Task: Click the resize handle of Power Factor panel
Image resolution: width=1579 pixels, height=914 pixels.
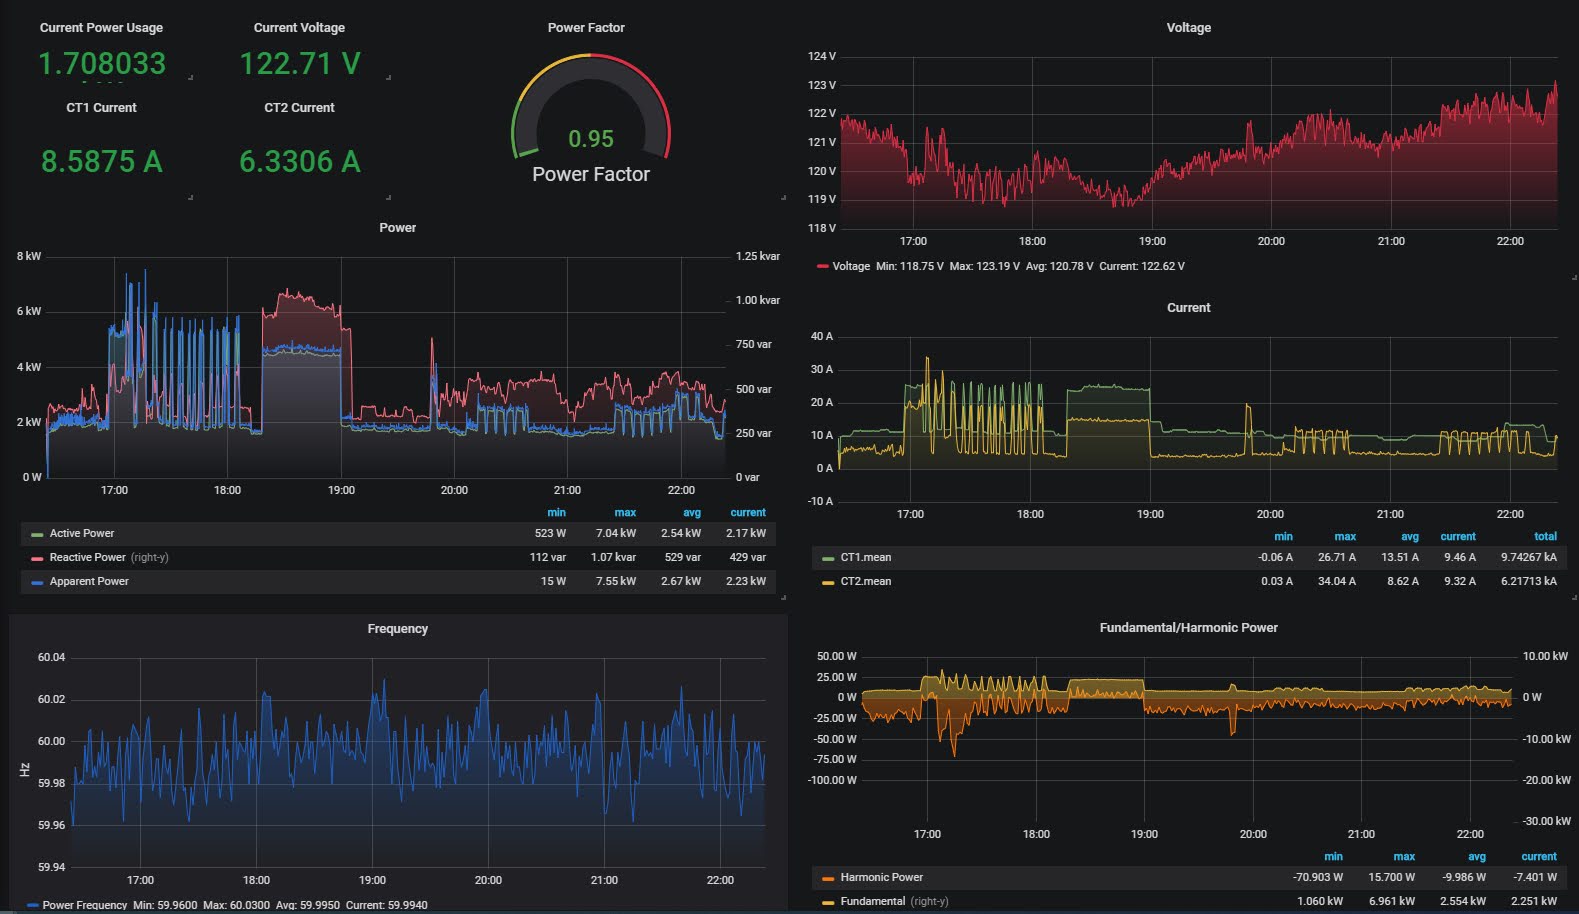Action: pos(783,197)
